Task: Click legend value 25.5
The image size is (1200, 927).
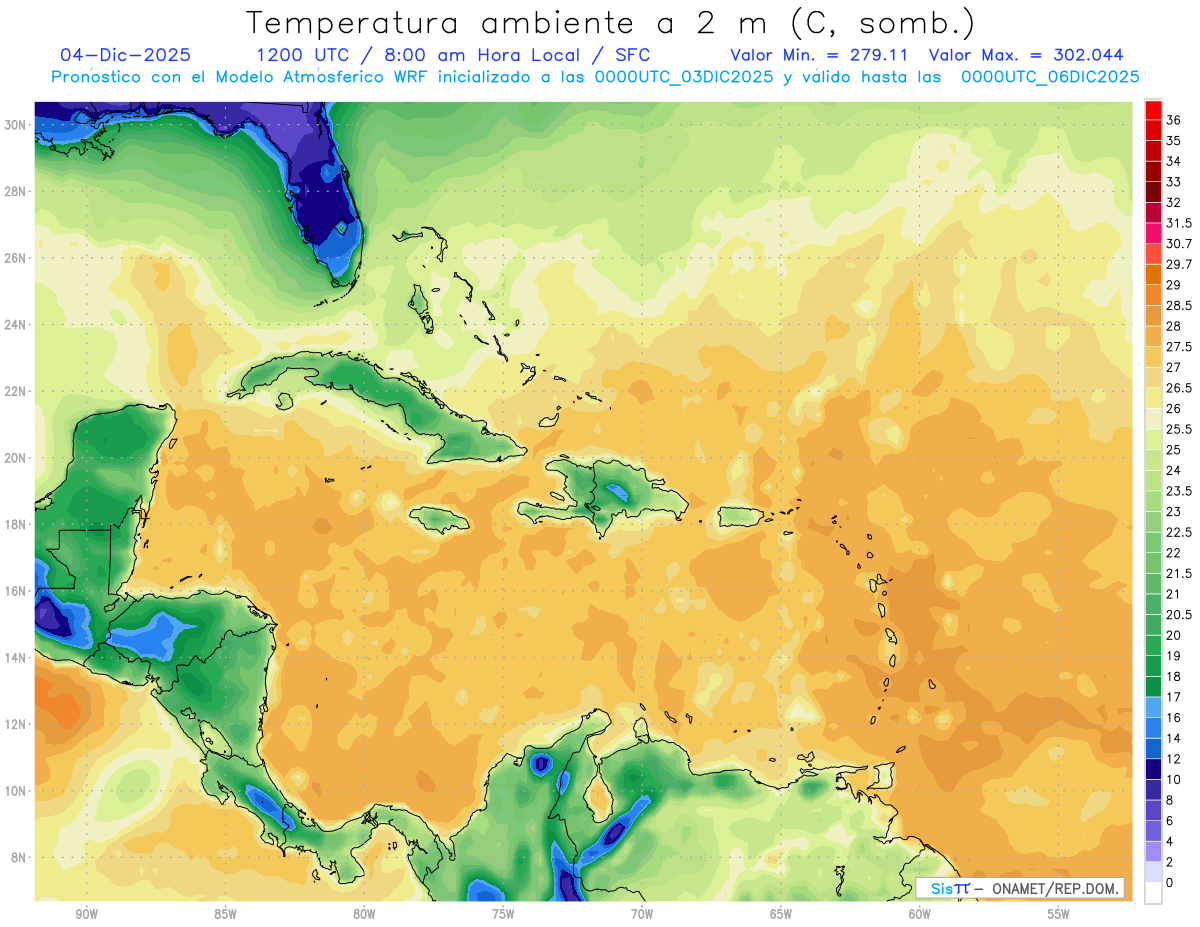Action: [x=1179, y=429]
